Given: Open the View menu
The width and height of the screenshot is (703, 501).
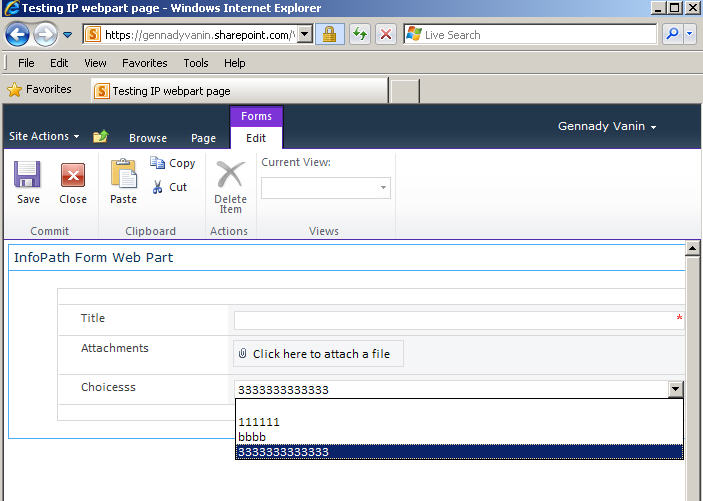Looking at the screenshot, I should (95, 63).
